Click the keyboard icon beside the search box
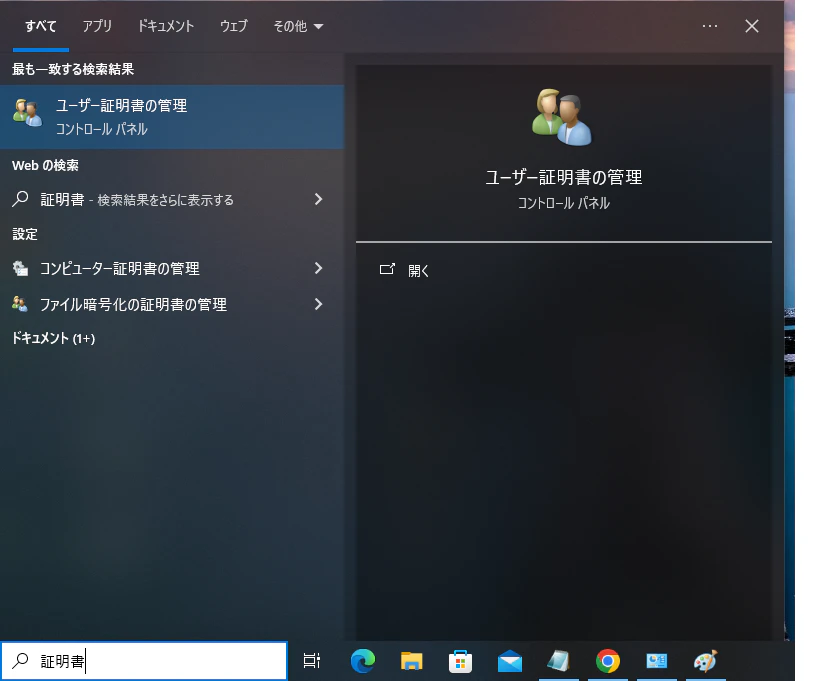 click(311, 661)
